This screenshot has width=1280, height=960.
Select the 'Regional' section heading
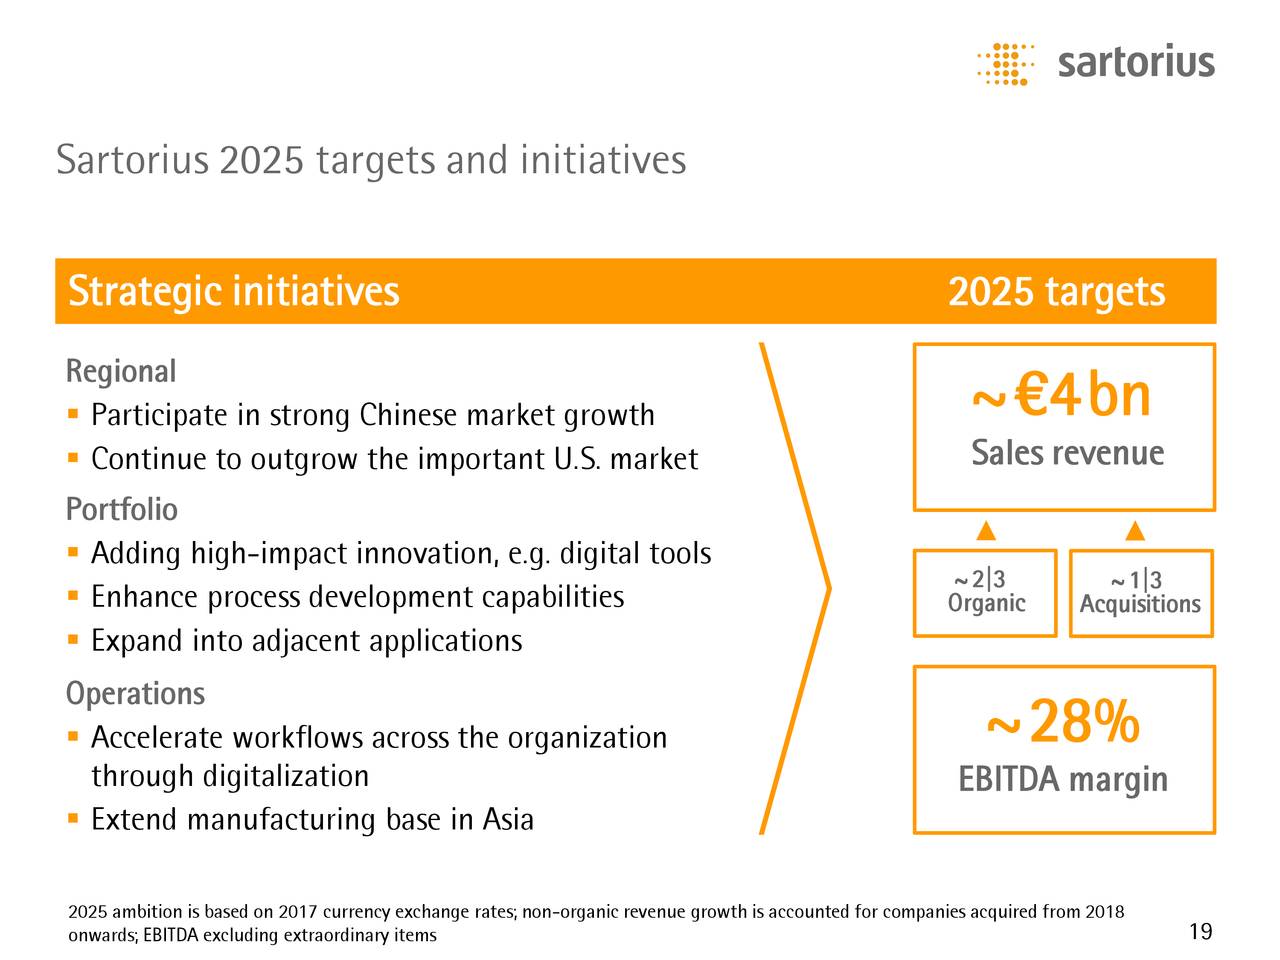pos(120,371)
